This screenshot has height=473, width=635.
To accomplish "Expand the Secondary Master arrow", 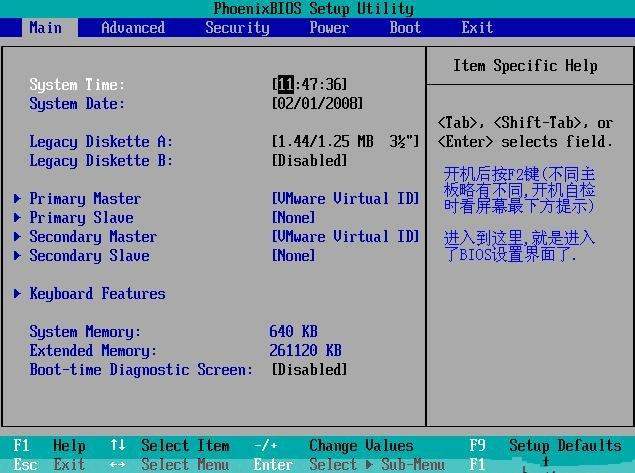I will [x=18, y=237].
